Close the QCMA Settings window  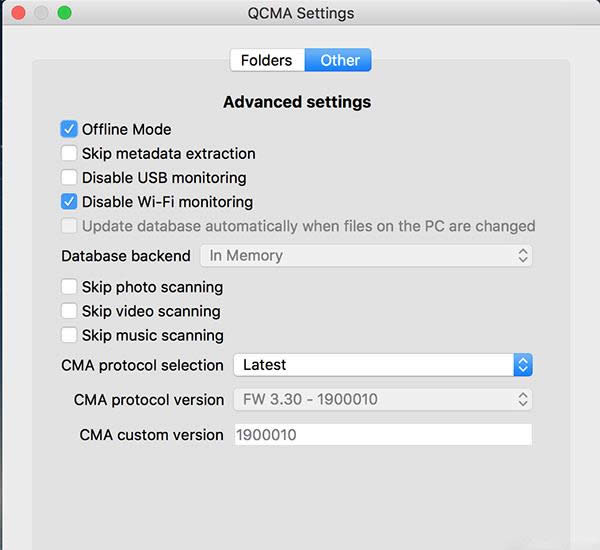pos(20,13)
